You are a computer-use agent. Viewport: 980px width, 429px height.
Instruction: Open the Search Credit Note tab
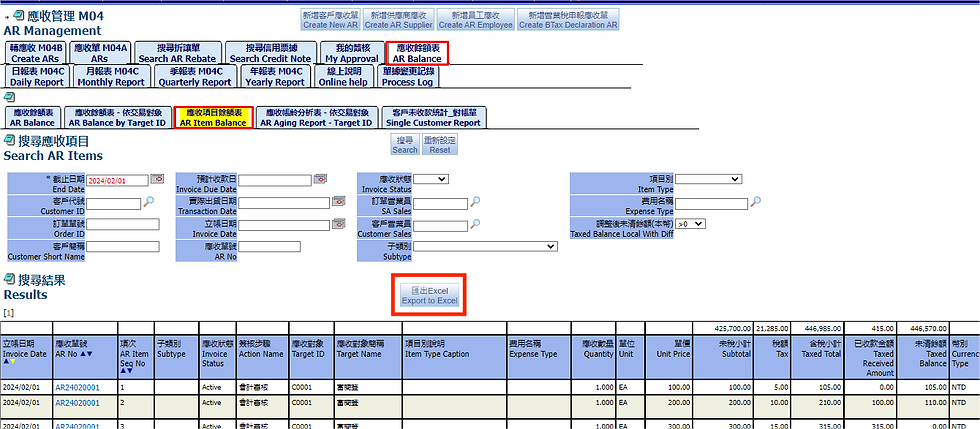coord(270,53)
